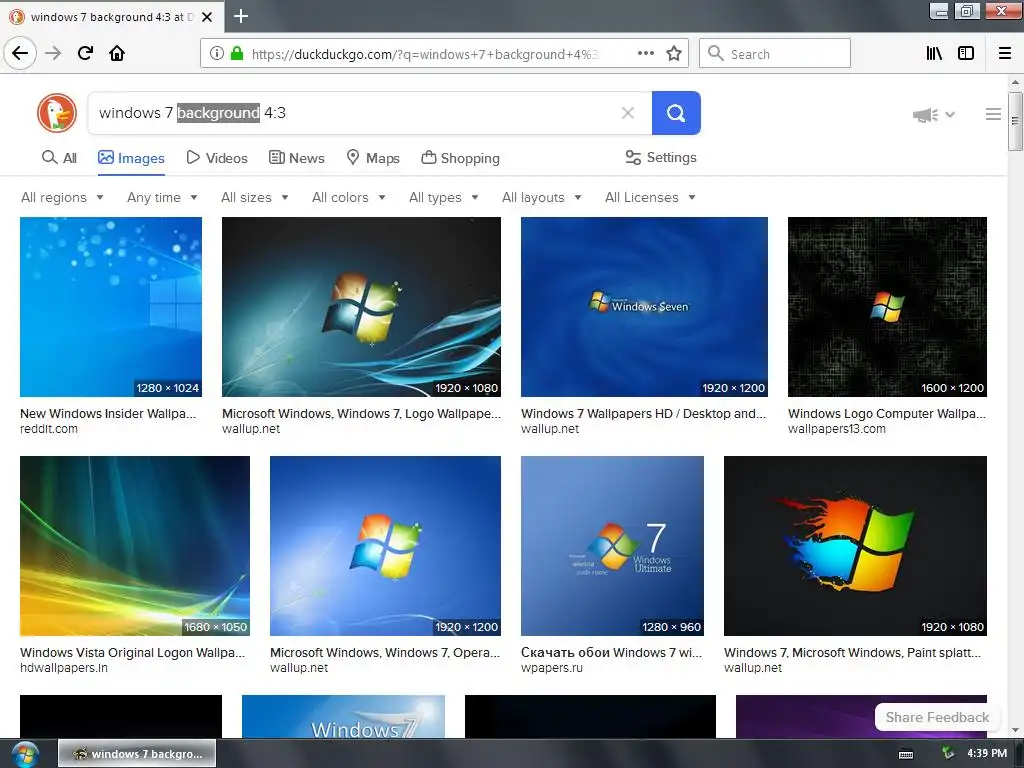Open the Maps results tab

373,158
